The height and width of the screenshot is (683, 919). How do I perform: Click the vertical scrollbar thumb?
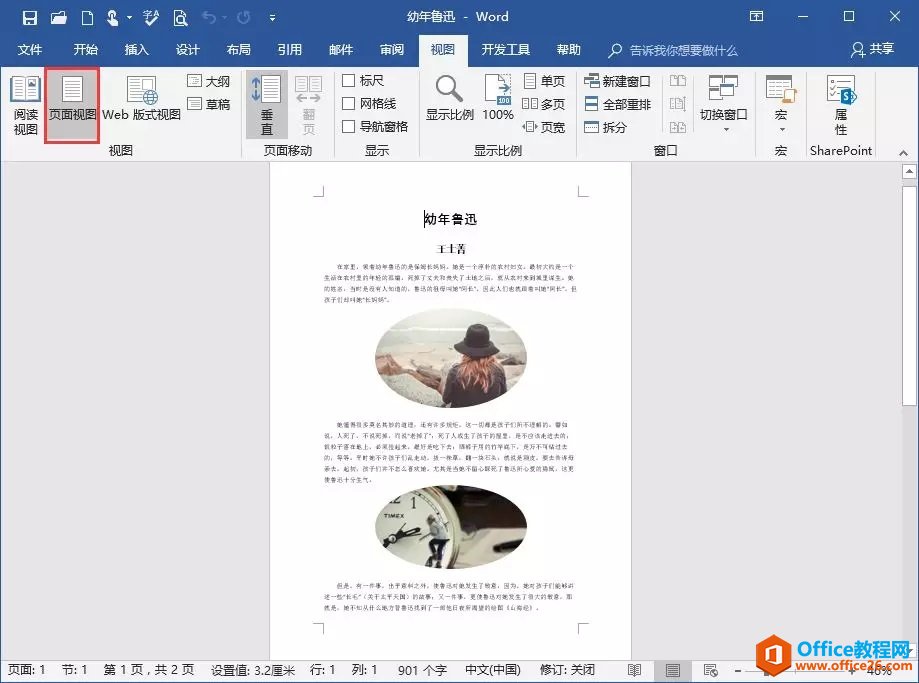point(909,296)
